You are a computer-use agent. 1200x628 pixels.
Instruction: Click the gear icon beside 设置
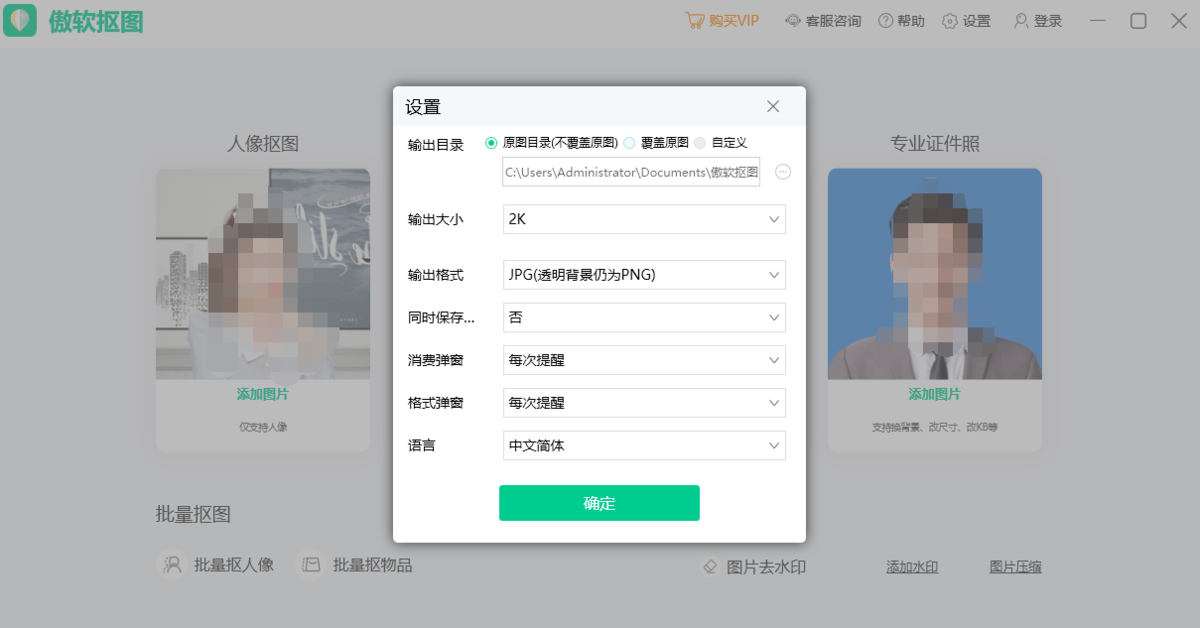click(949, 21)
